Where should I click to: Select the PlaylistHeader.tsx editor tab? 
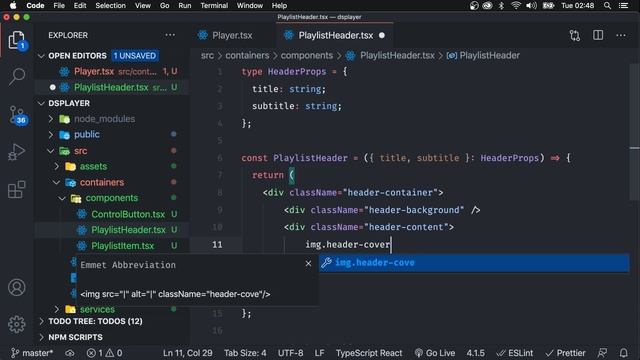pos(335,36)
